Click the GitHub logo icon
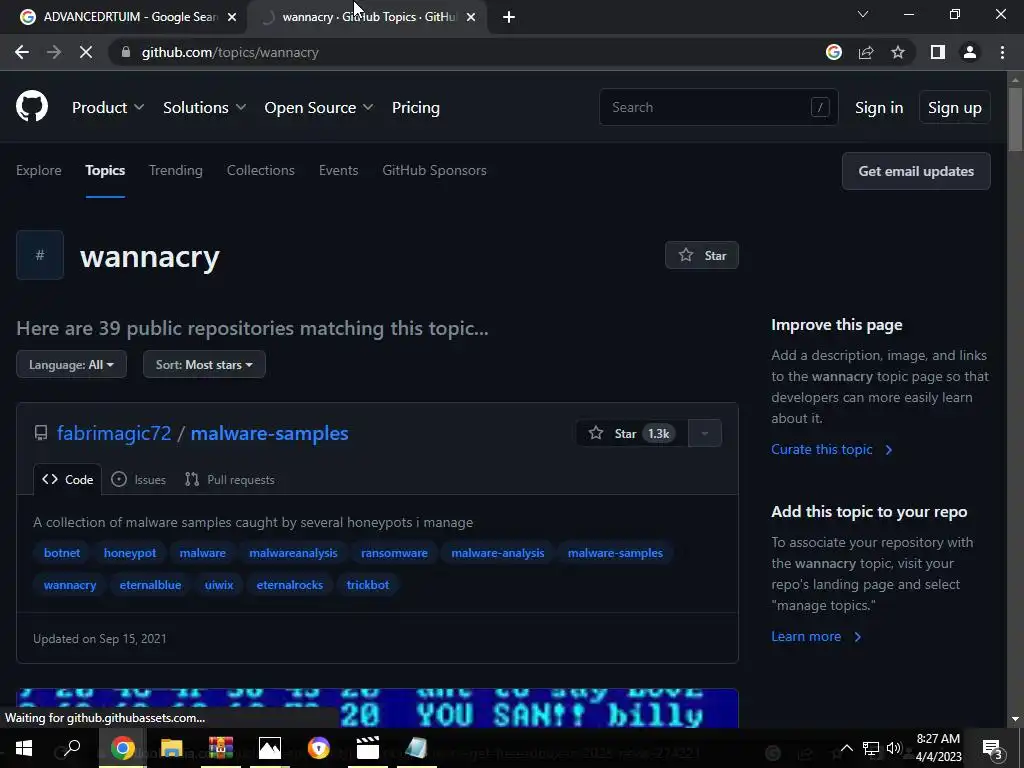Screen dimensions: 1024x768 point(32,107)
